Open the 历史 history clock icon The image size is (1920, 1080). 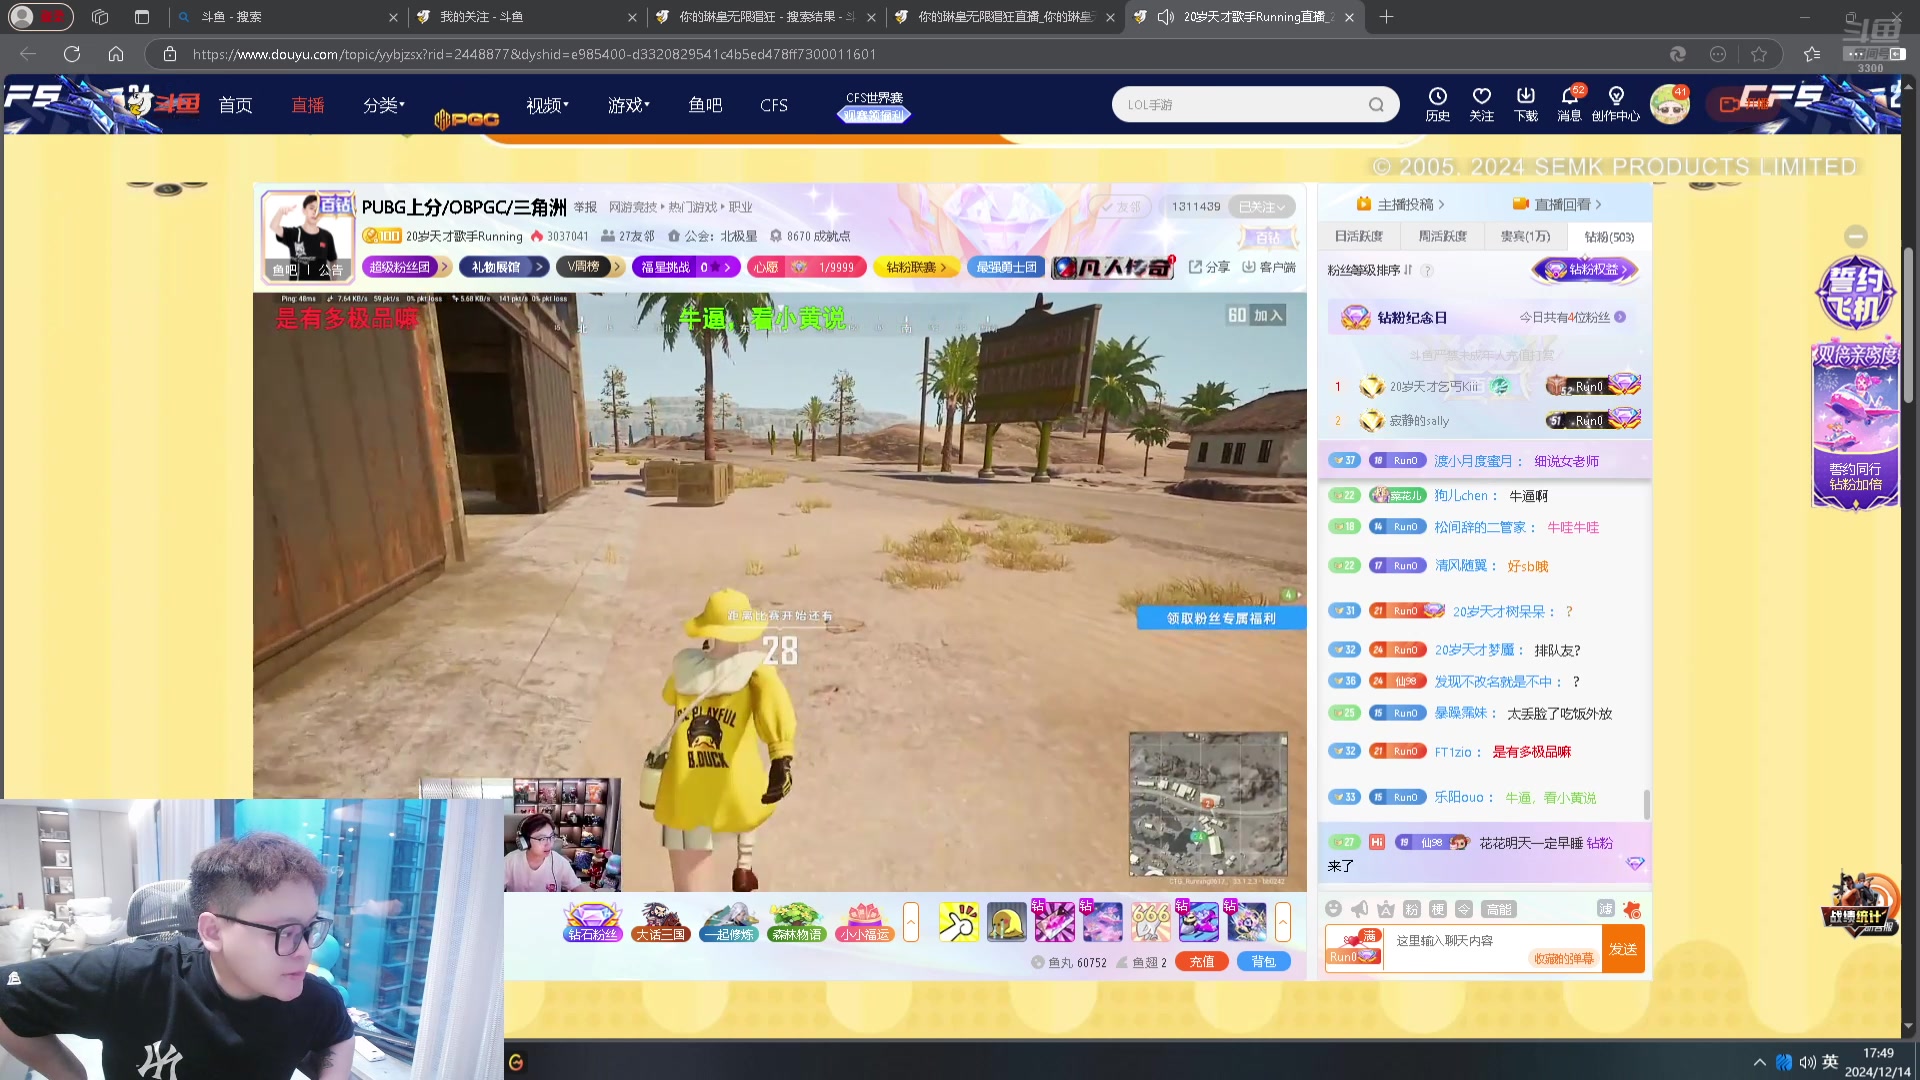(x=1437, y=103)
